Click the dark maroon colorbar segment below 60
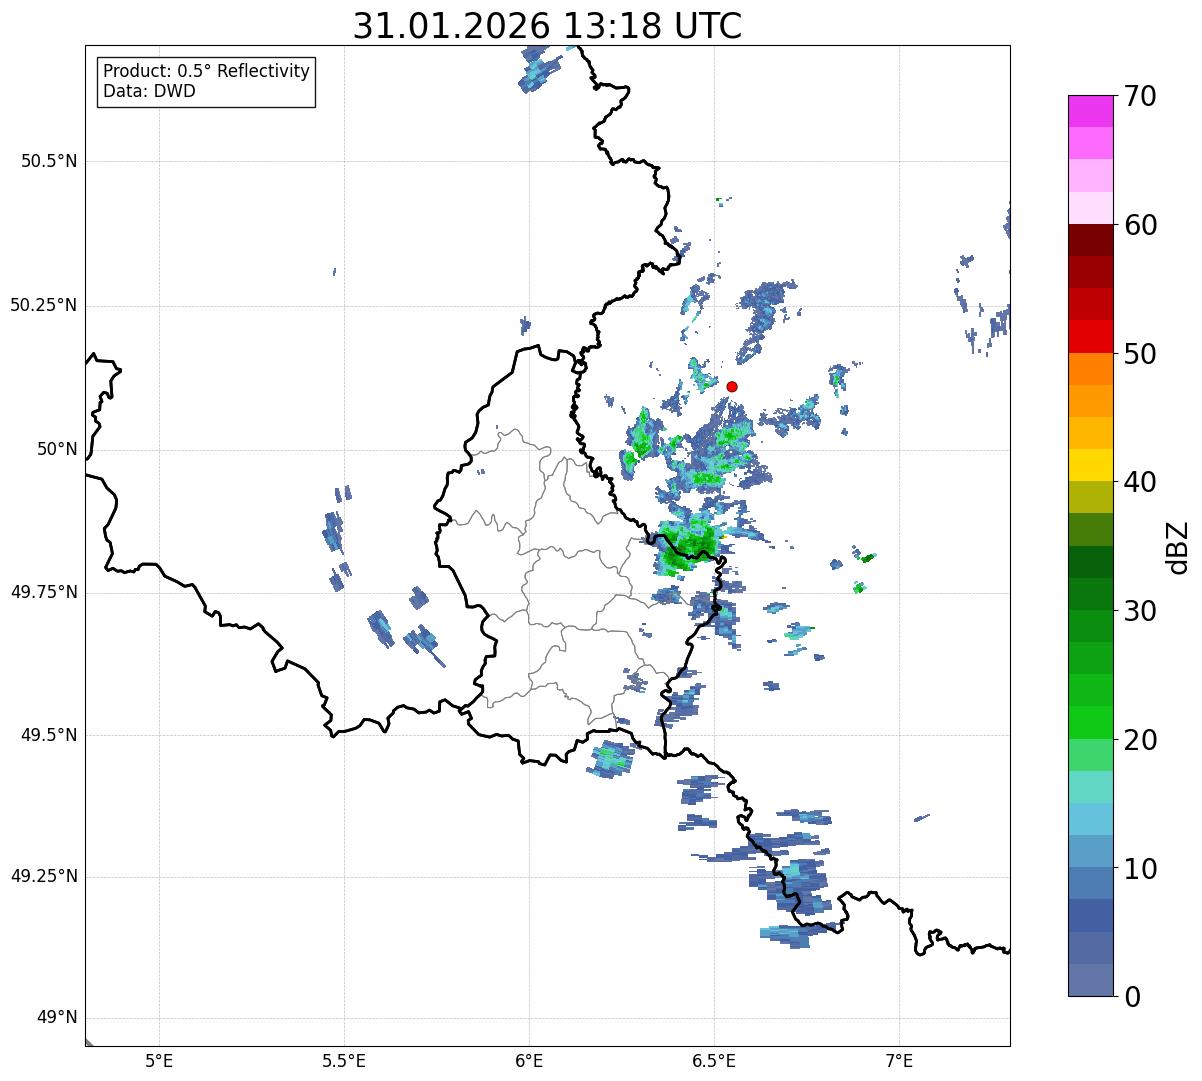The width and height of the screenshot is (1202, 1081). tap(1091, 240)
